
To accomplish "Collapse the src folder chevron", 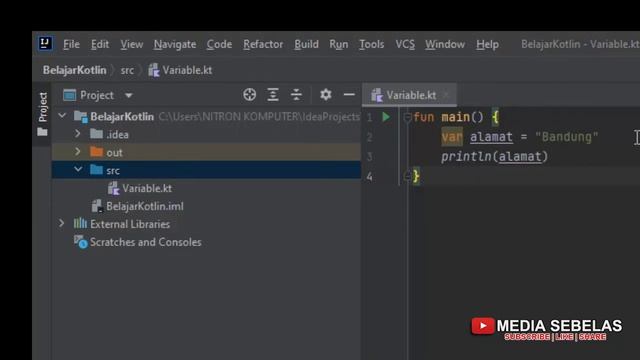I will tap(78, 169).
